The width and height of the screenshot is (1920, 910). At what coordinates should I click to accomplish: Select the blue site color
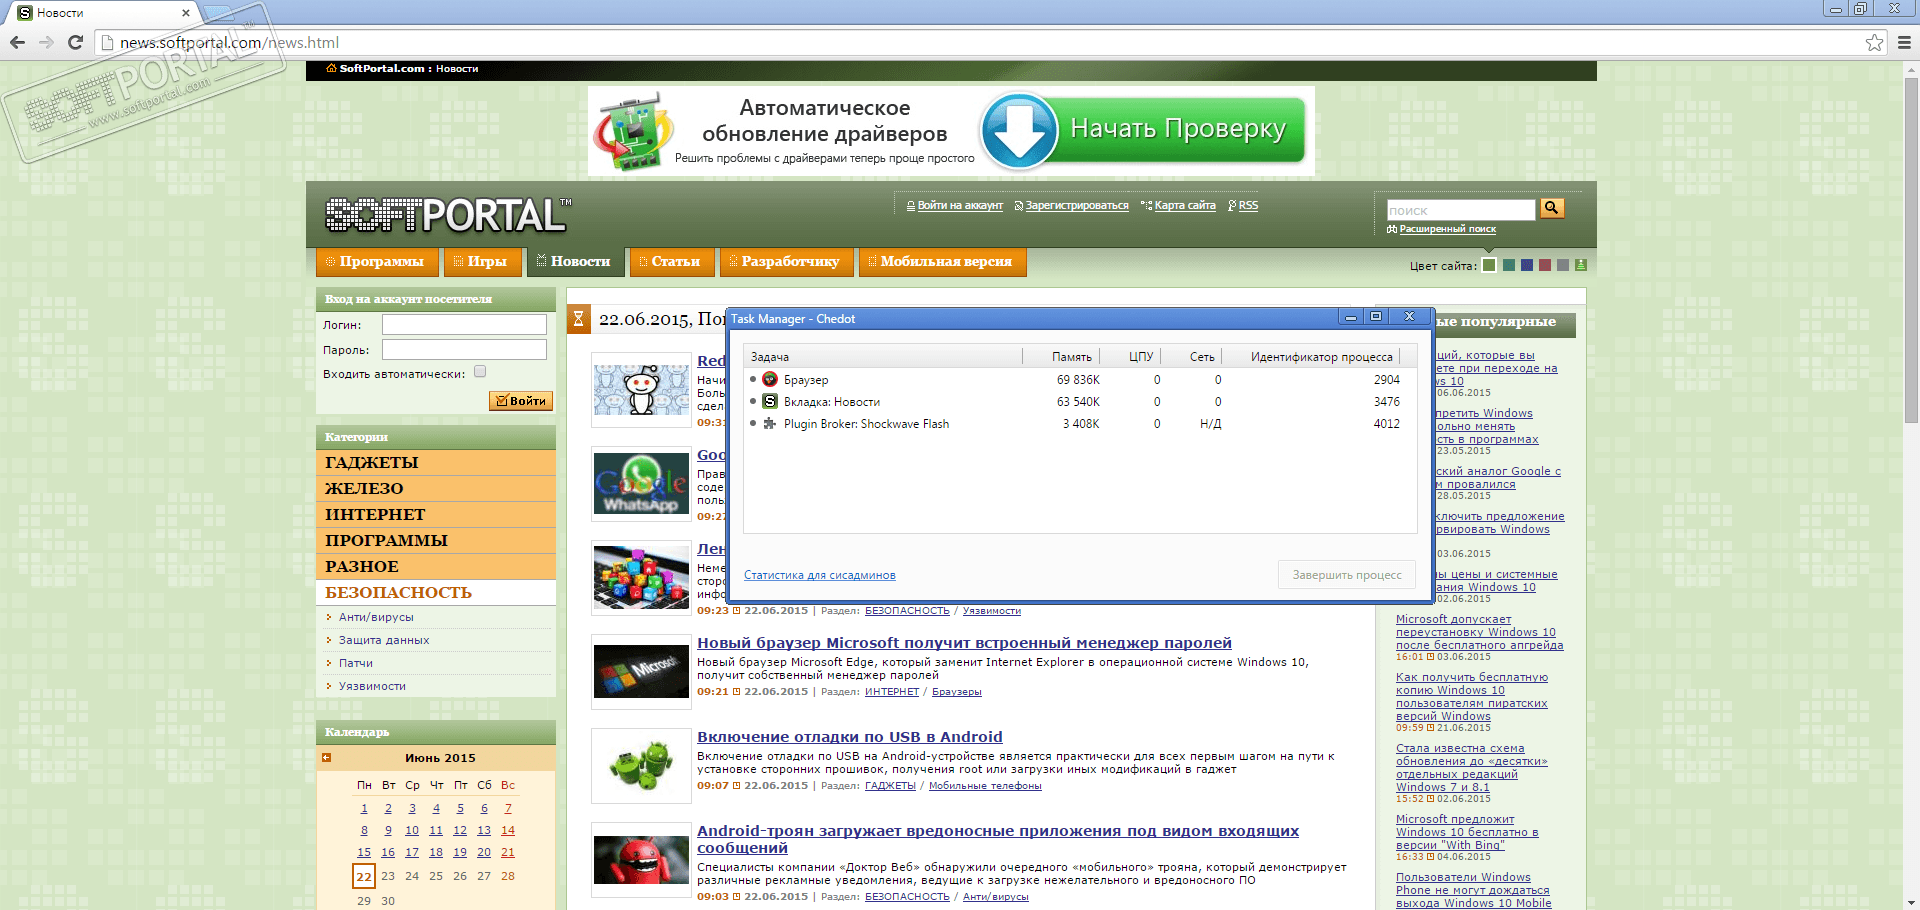pos(1527,265)
